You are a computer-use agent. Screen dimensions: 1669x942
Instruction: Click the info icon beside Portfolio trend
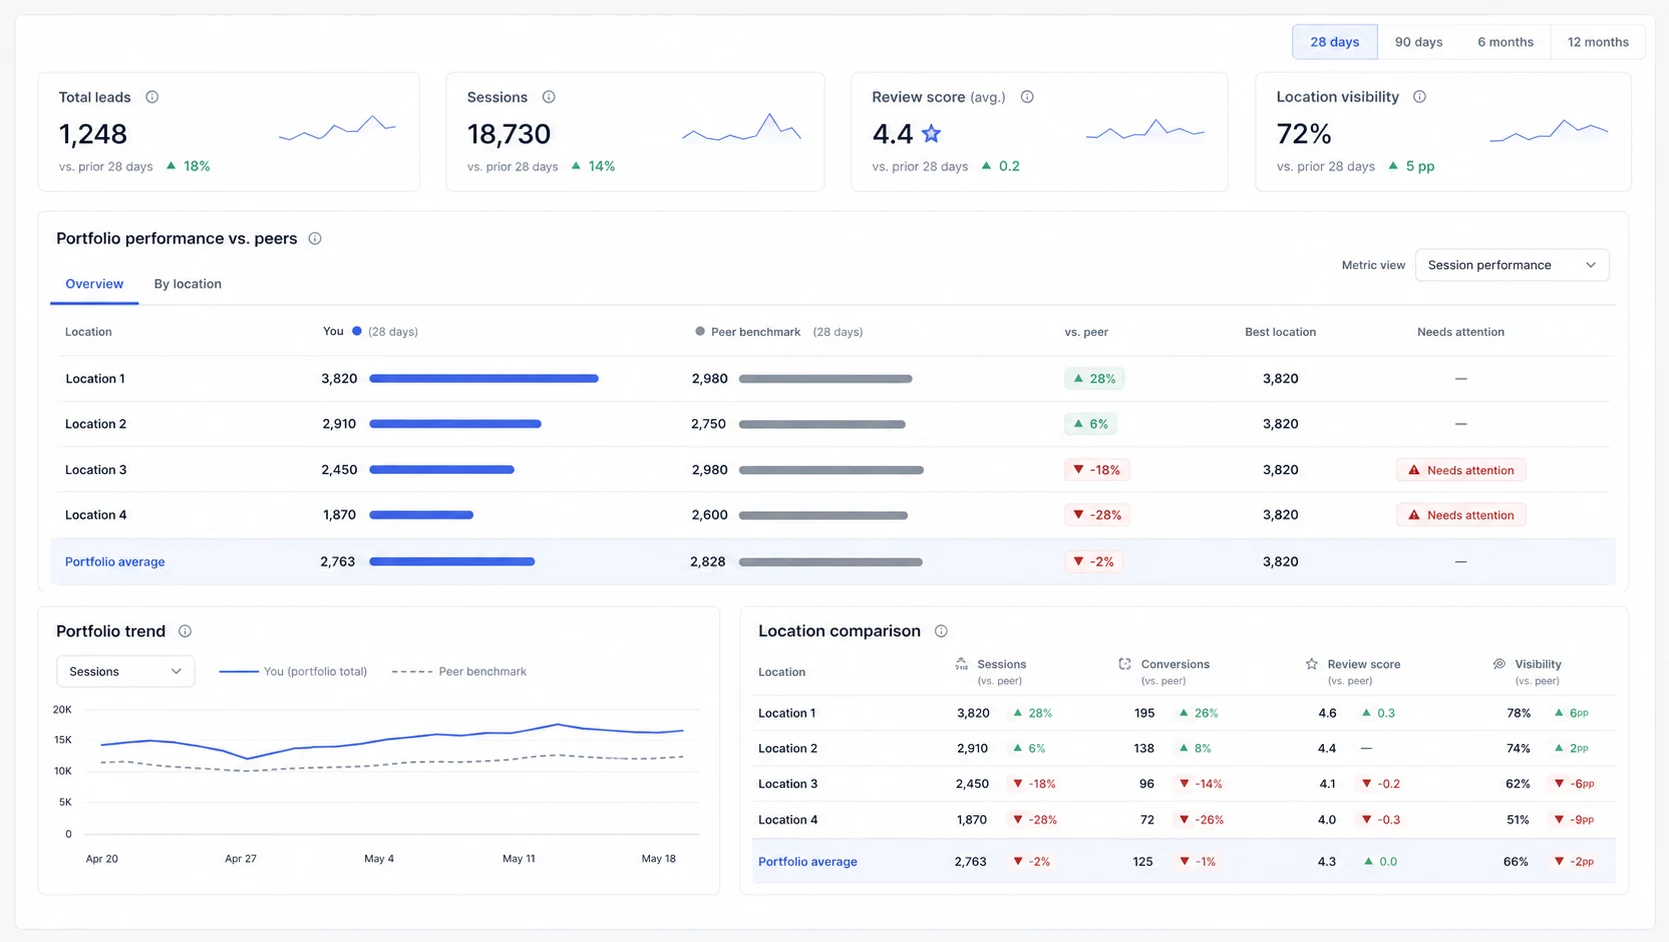185,631
